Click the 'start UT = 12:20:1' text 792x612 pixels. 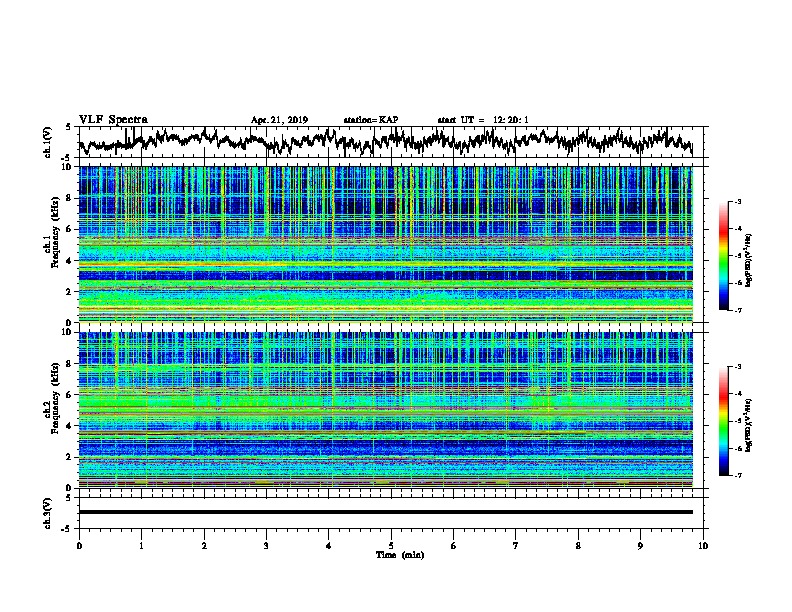click(483, 120)
